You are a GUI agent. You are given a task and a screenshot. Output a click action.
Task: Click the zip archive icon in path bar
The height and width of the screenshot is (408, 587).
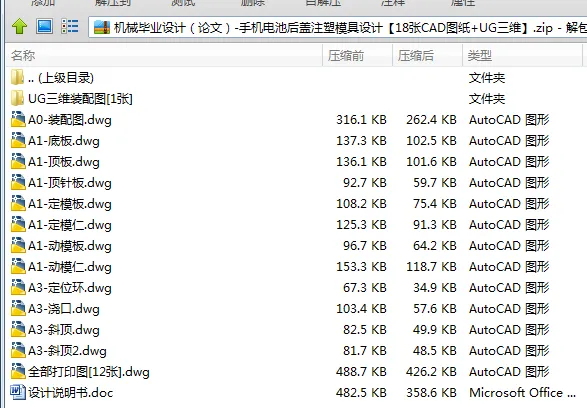[102, 27]
